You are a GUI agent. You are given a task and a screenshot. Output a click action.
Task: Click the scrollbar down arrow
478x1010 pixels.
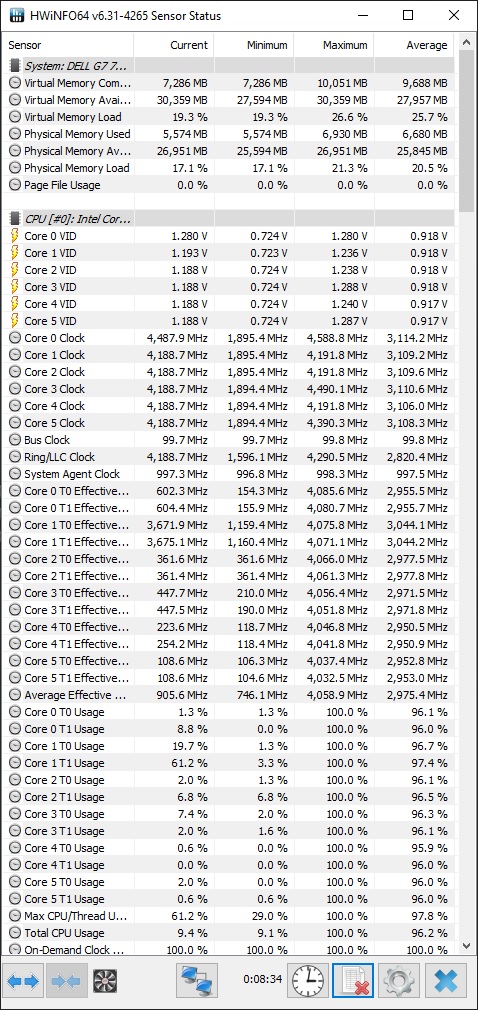(466, 946)
